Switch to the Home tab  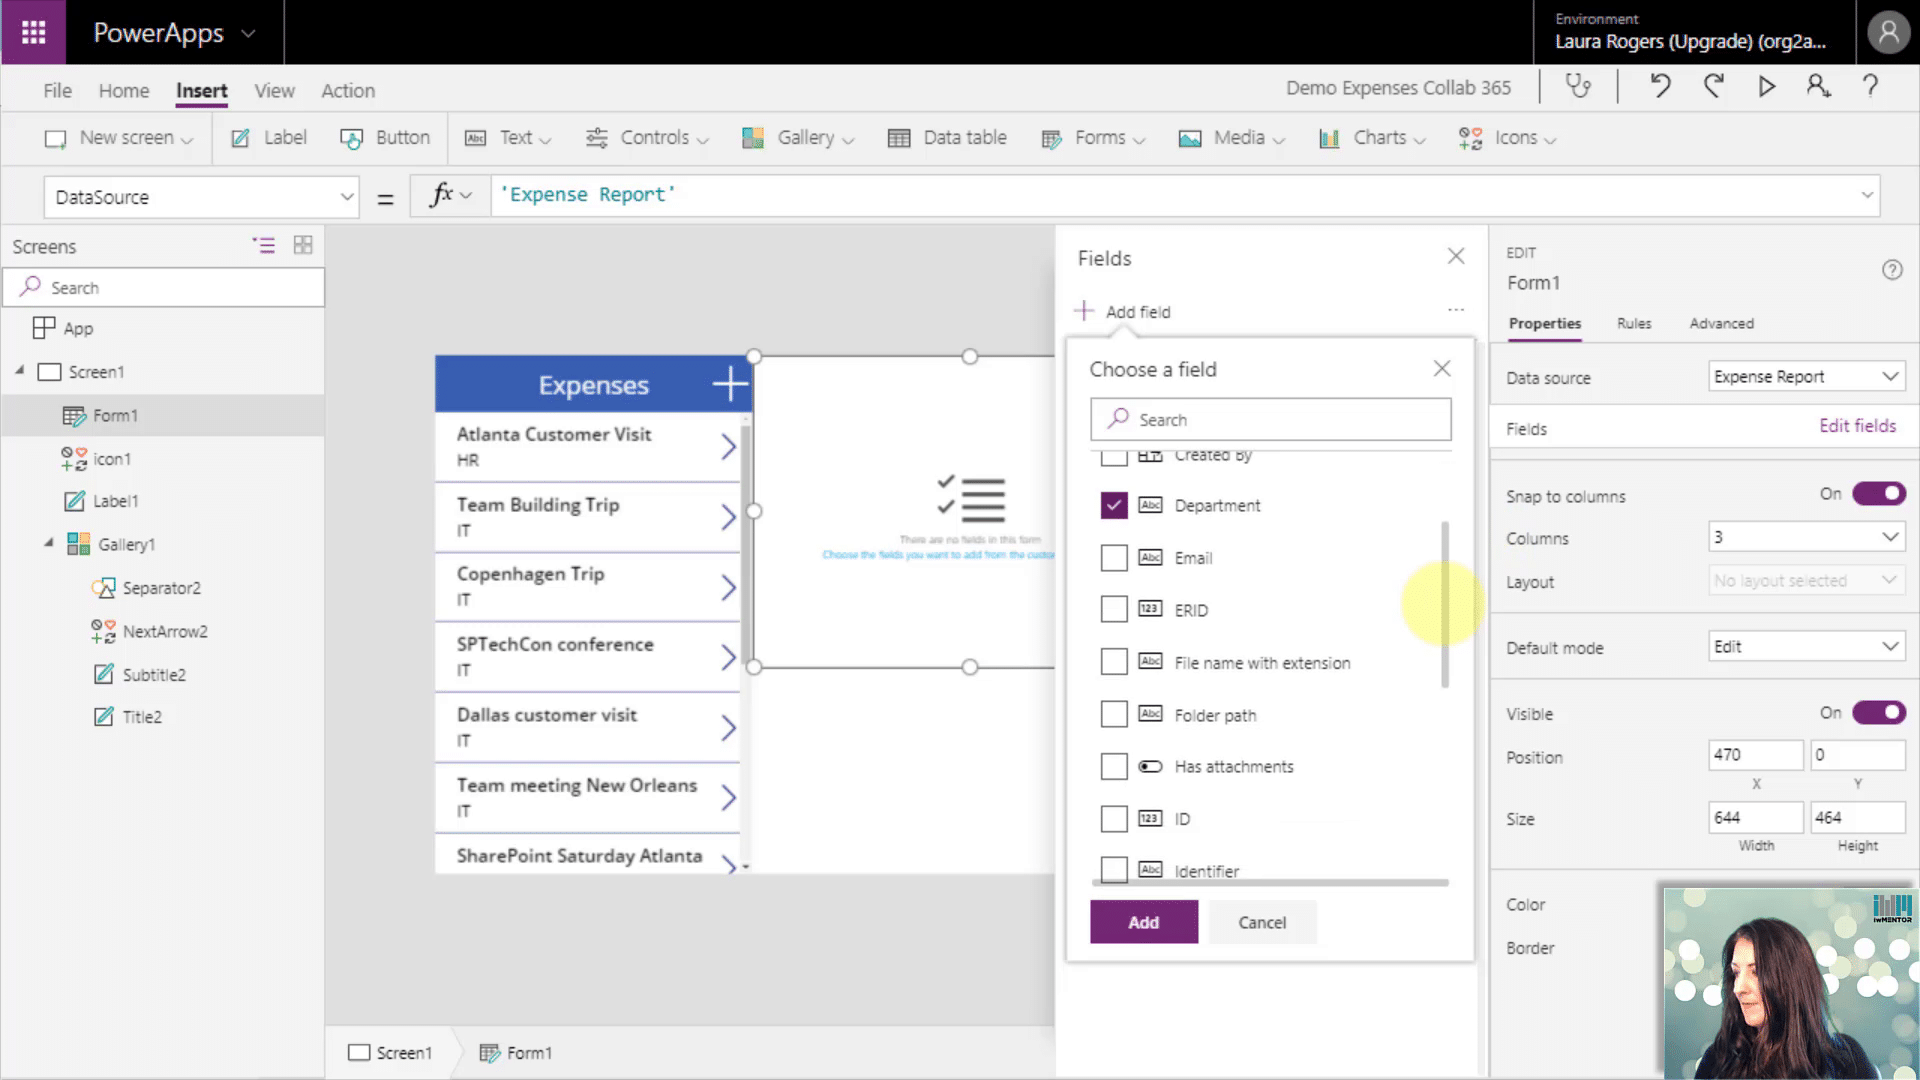tap(124, 90)
